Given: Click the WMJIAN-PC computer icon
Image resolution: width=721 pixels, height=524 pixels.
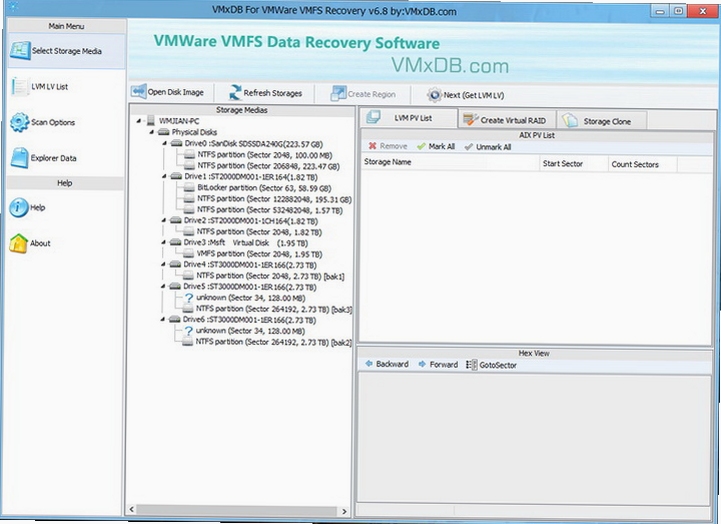Looking at the screenshot, I should tap(150, 121).
